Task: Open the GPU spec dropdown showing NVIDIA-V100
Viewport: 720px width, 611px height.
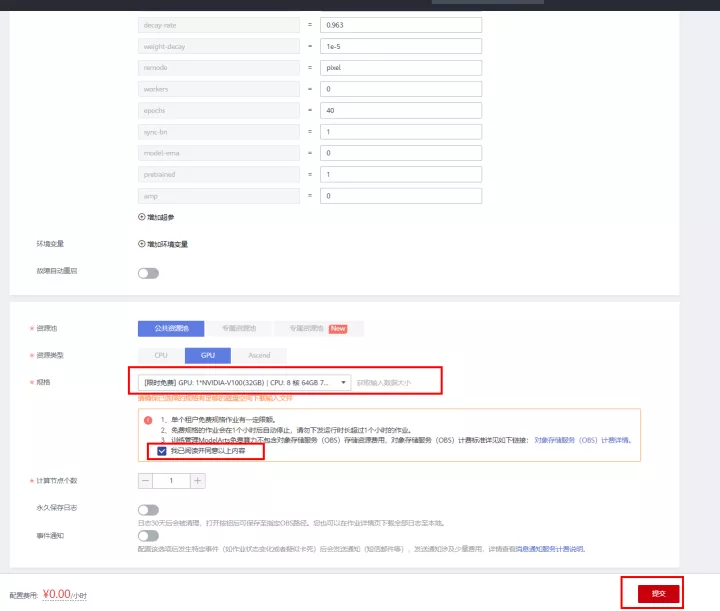Action: tap(244, 382)
